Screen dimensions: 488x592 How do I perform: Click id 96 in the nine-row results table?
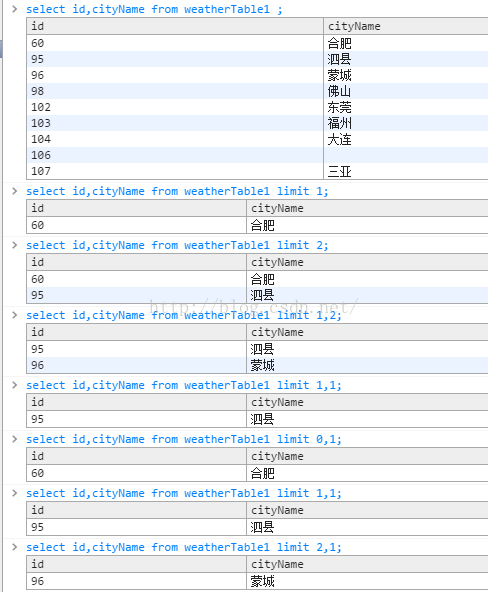pos(175,75)
